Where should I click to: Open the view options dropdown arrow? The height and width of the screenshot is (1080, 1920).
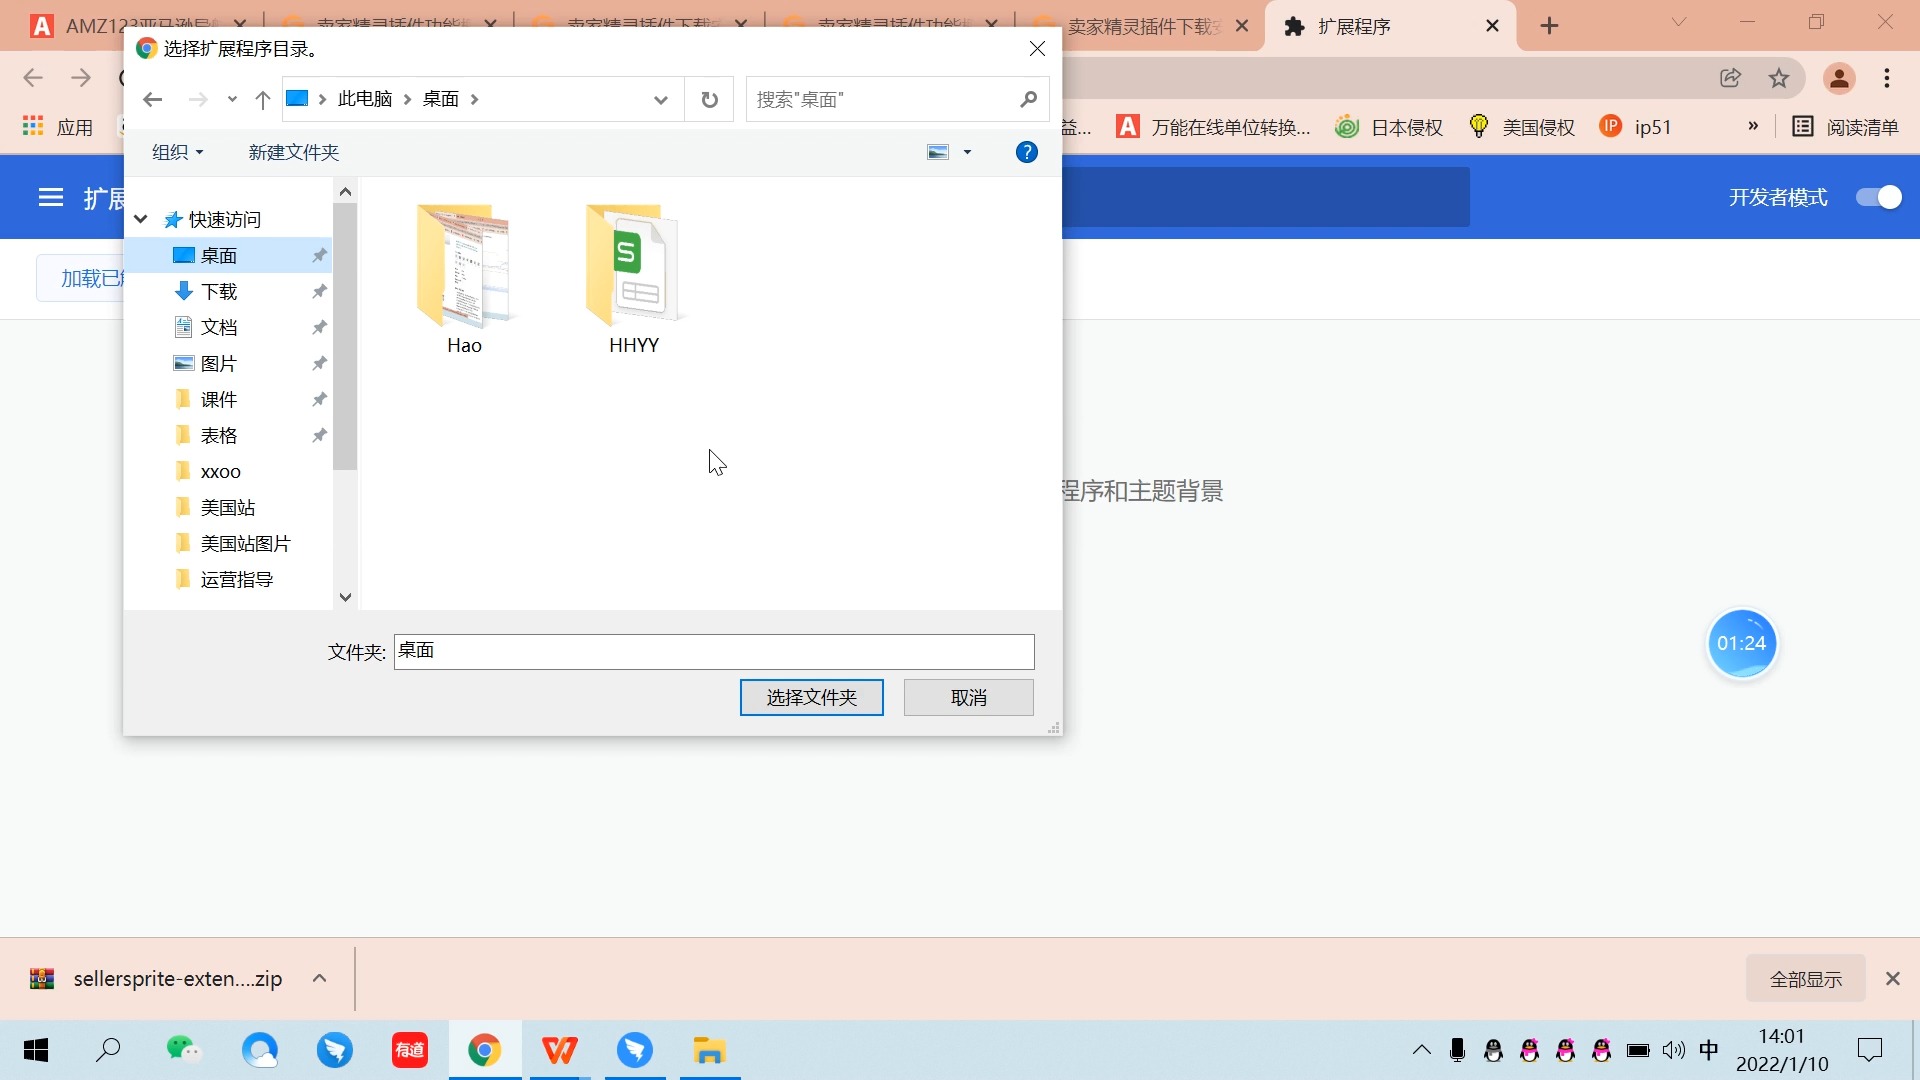click(x=967, y=152)
